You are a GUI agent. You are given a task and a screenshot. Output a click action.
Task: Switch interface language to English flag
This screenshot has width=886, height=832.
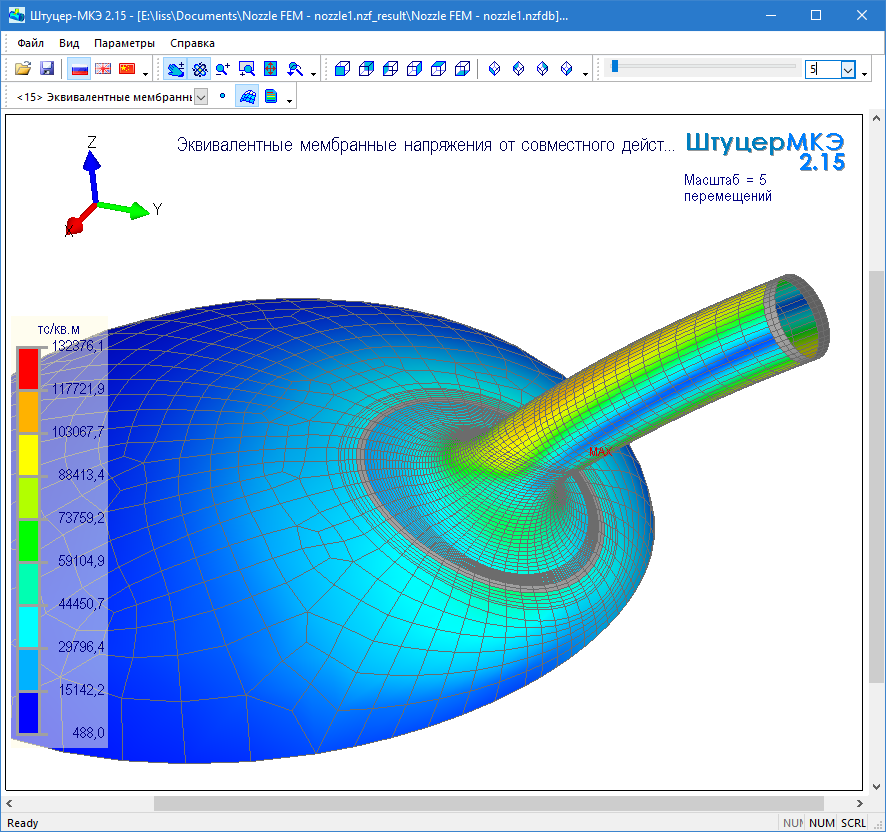pos(103,69)
